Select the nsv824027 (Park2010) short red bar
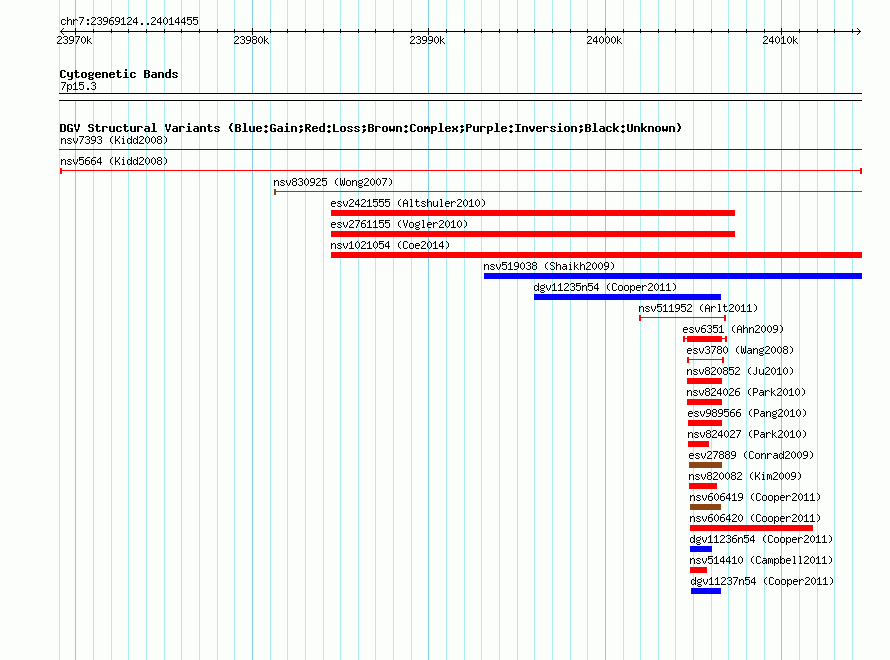890x660 pixels. [699, 444]
